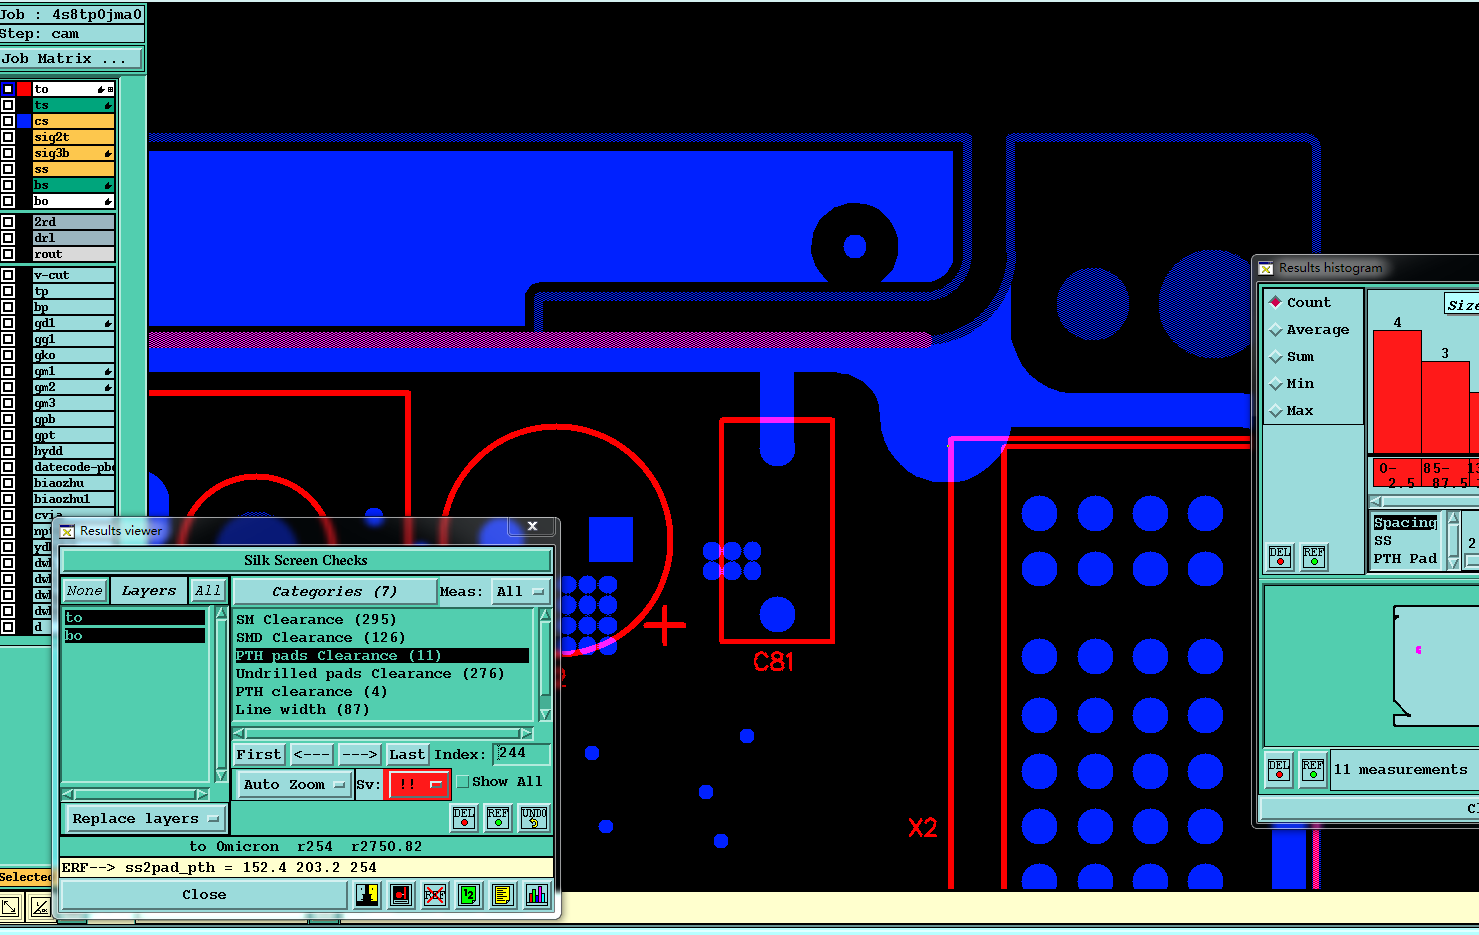Screen dimensions: 1479x935
Task: Click left arrow of the histogram horizontal scrollbar
Action: tap(1376, 501)
